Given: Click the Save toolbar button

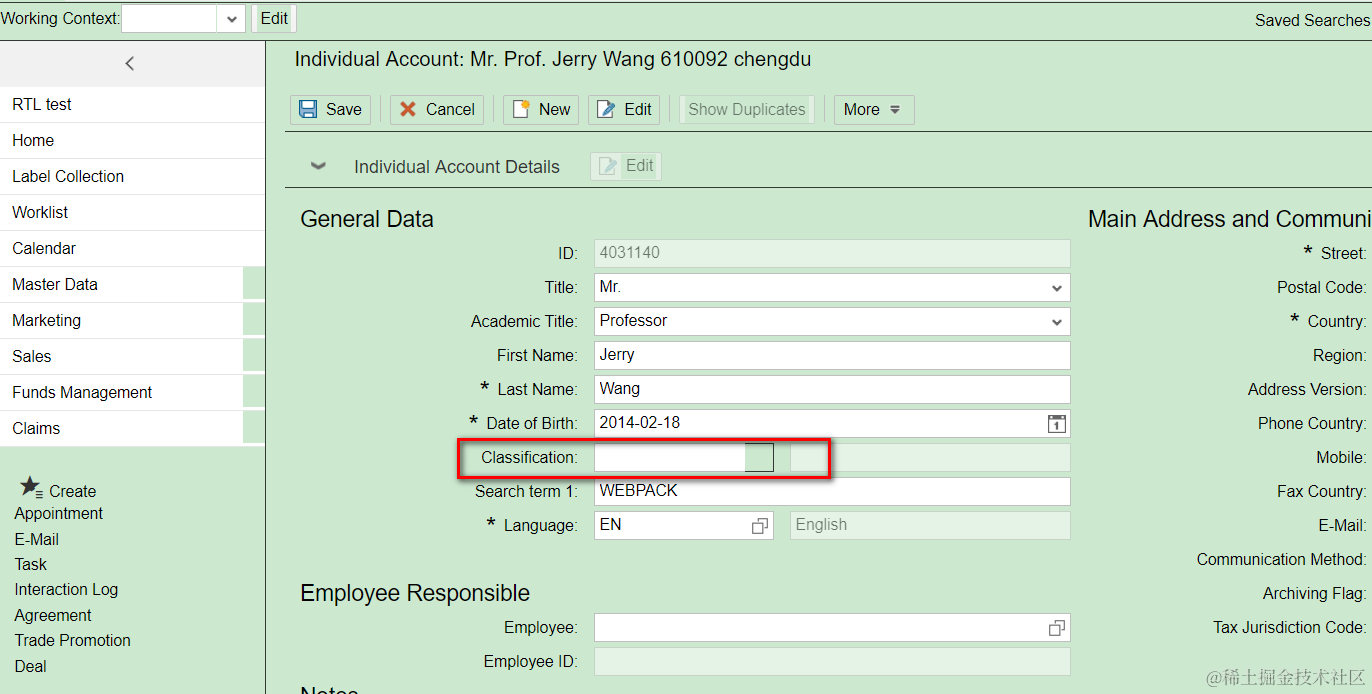Looking at the screenshot, I should pos(330,110).
